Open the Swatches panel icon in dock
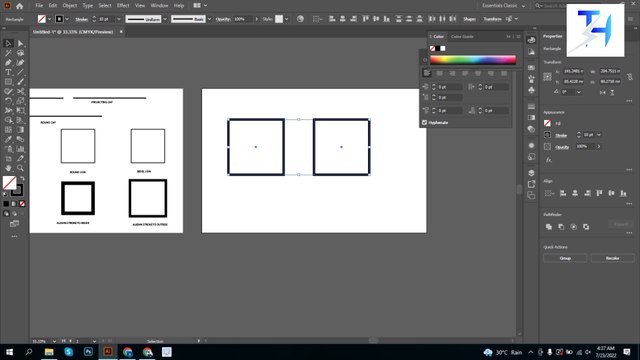 click(x=531, y=67)
